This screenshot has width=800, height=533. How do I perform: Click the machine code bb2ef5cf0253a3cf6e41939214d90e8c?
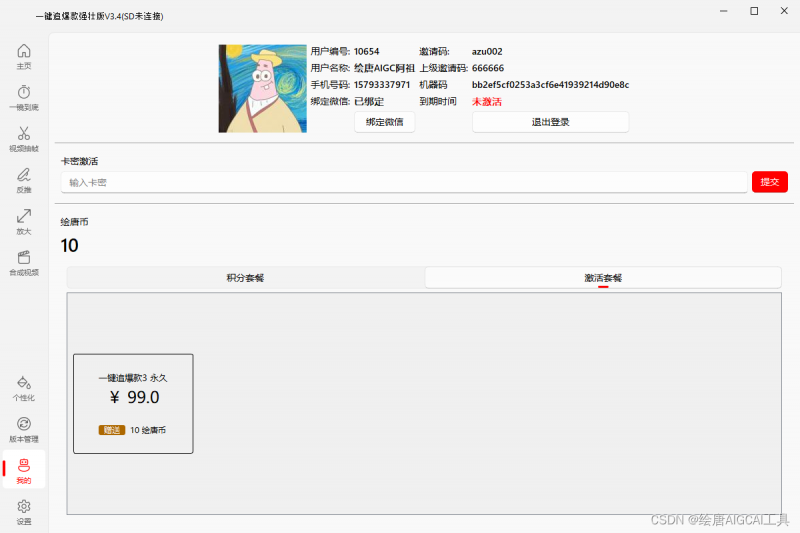[x=551, y=85]
